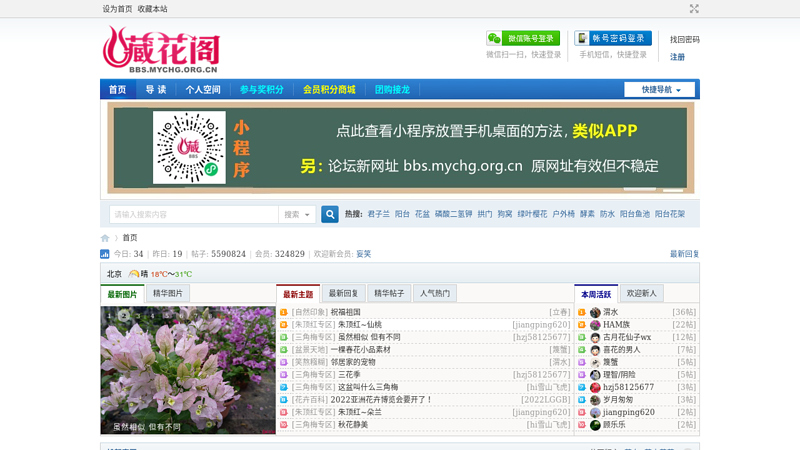Switch to the 本周活跃 tab
The height and width of the screenshot is (450, 800).
(596, 294)
